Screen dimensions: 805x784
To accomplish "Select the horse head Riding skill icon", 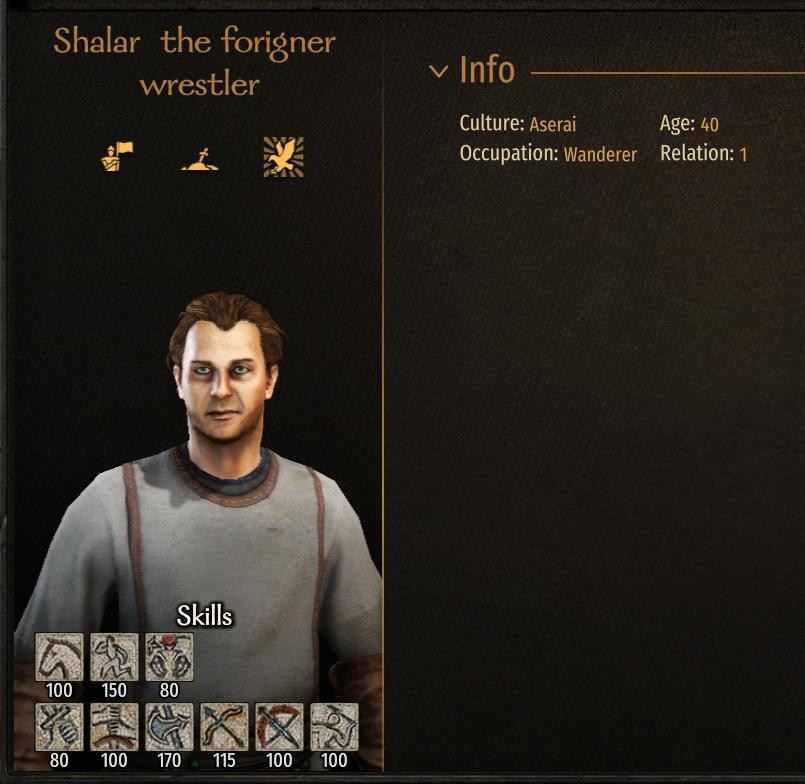I will click(x=59, y=657).
